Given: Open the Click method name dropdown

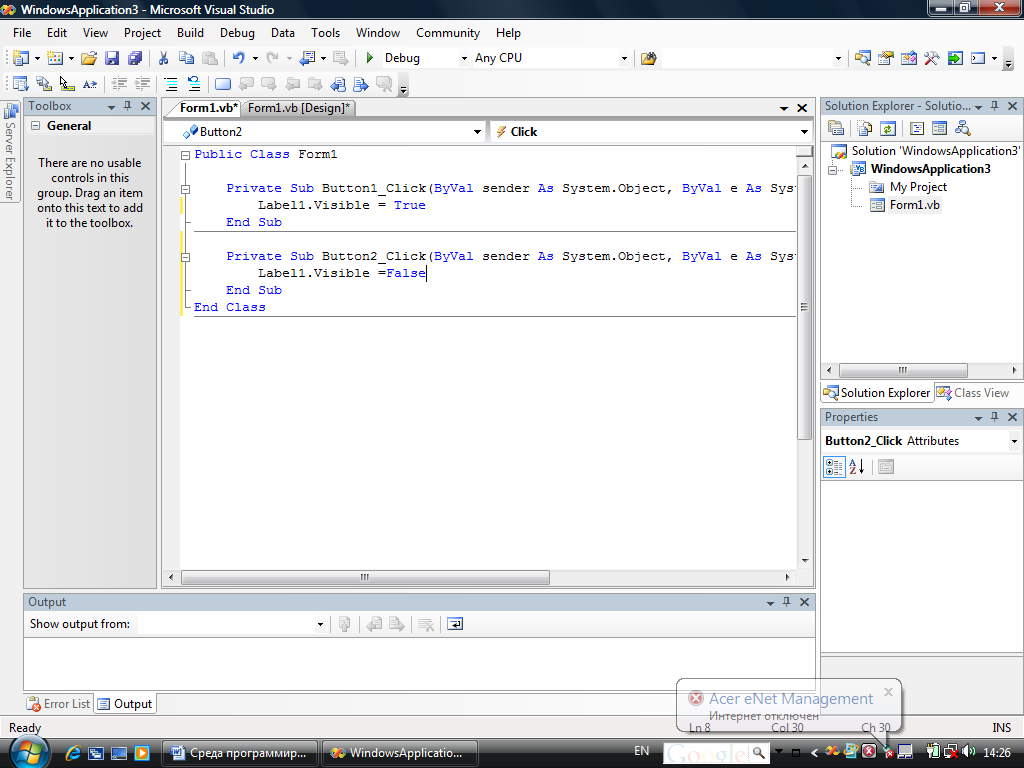Looking at the screenshot, I should [804, 132].
